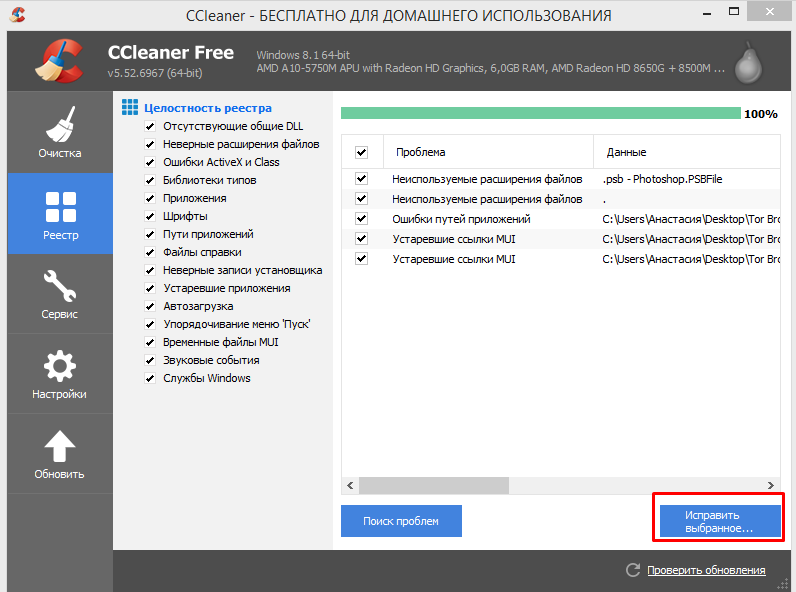Toggle the Шрифты checkbox

point(150,216)
